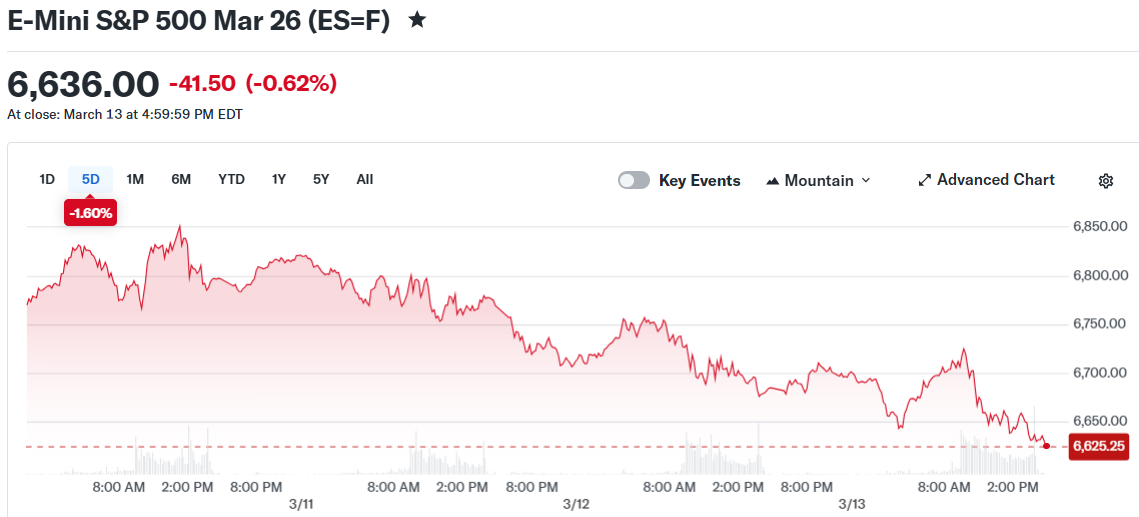Image resolution: width=1139 pixels, height=517 pixels.
Task: Open the Advanced Chart link
Action: point(986,180)
